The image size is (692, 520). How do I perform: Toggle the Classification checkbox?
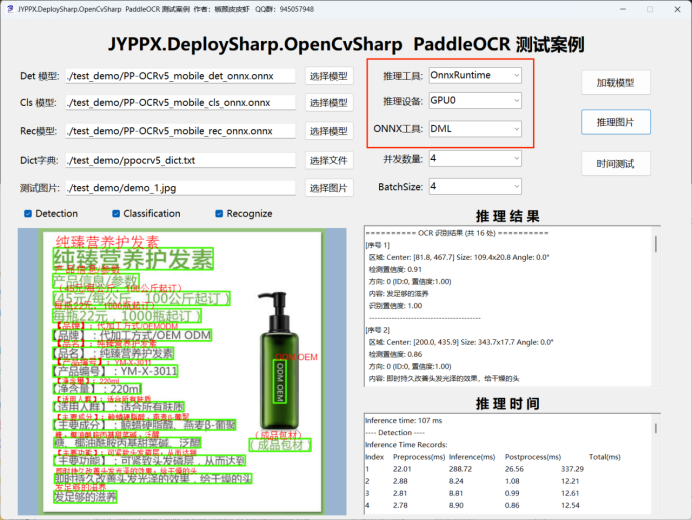click(x=117, y=213)
